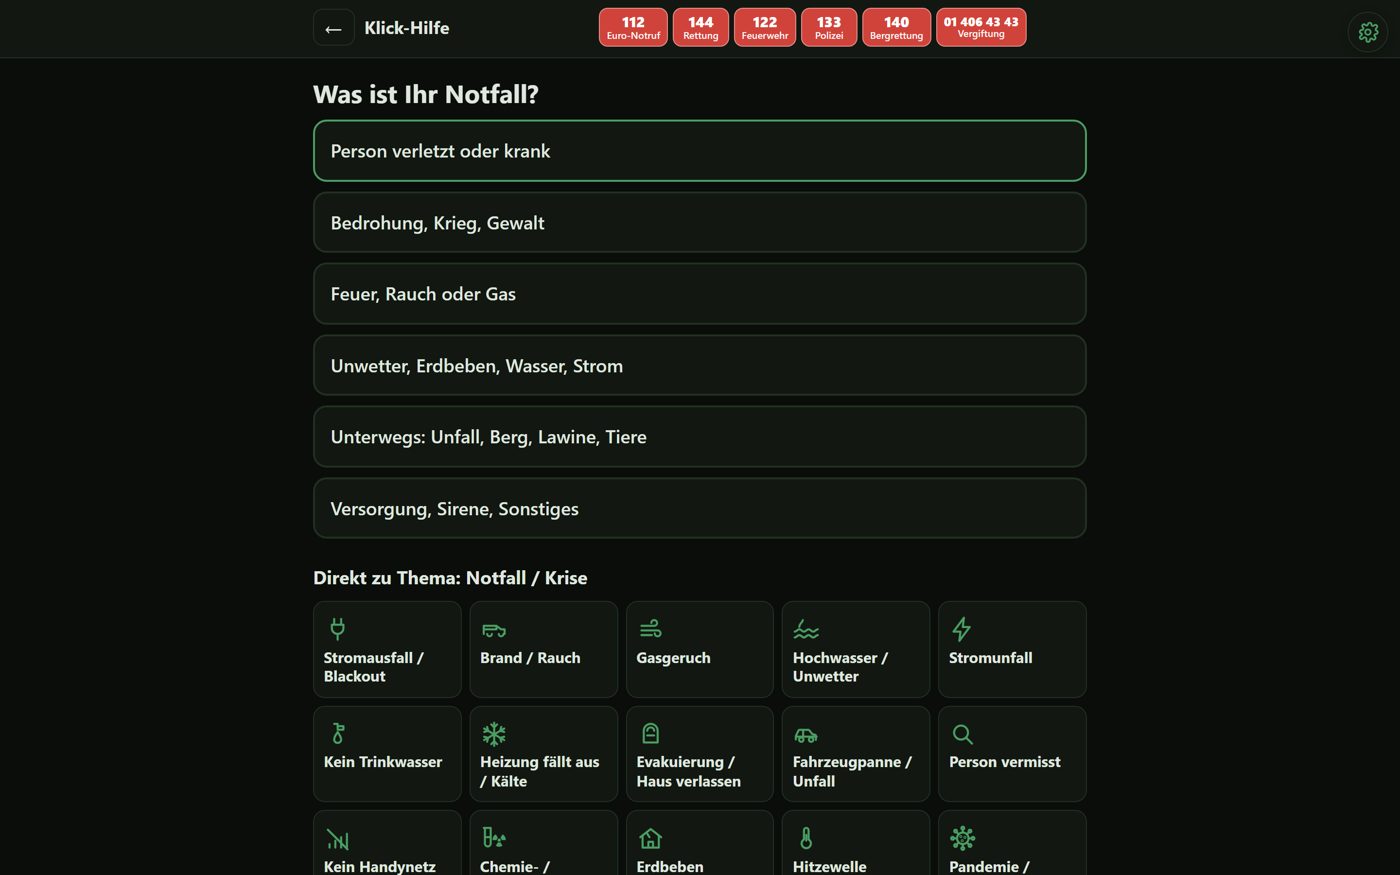
Task: Open the Heizung fällt aus snowflake tile
Action: pos(543,754)
